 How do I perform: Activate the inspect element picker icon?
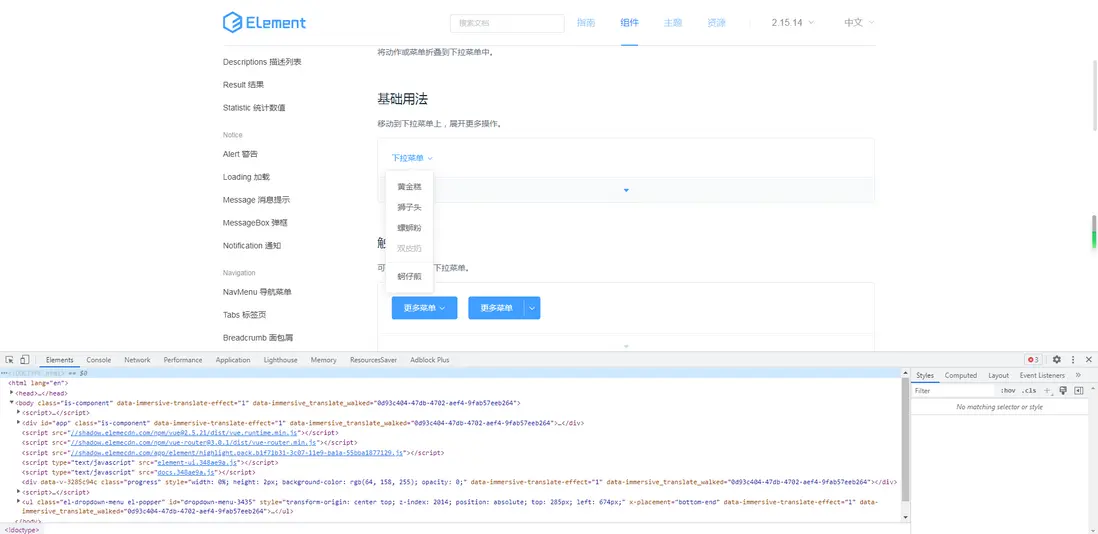tap(10, 360)
